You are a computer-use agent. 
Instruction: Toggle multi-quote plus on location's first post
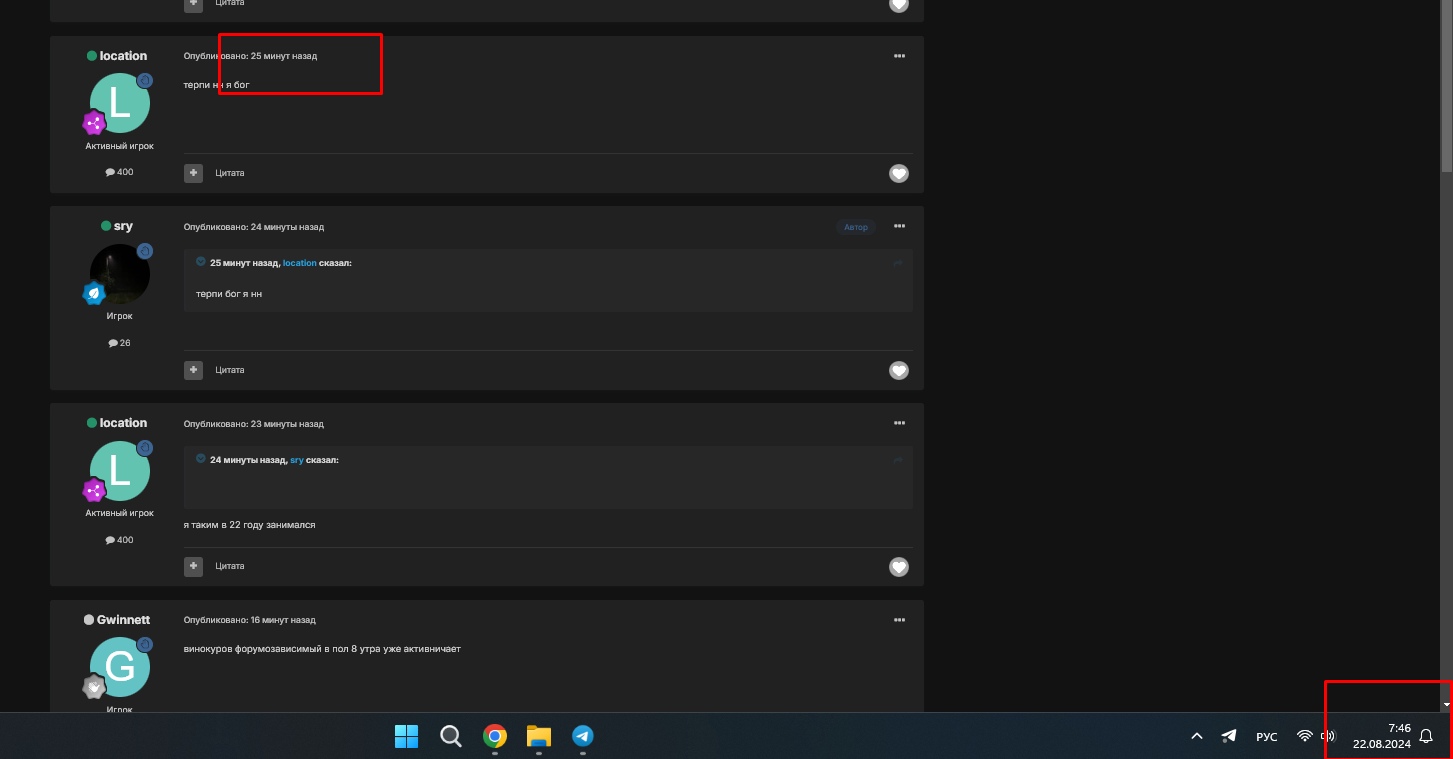coord(193,173)
